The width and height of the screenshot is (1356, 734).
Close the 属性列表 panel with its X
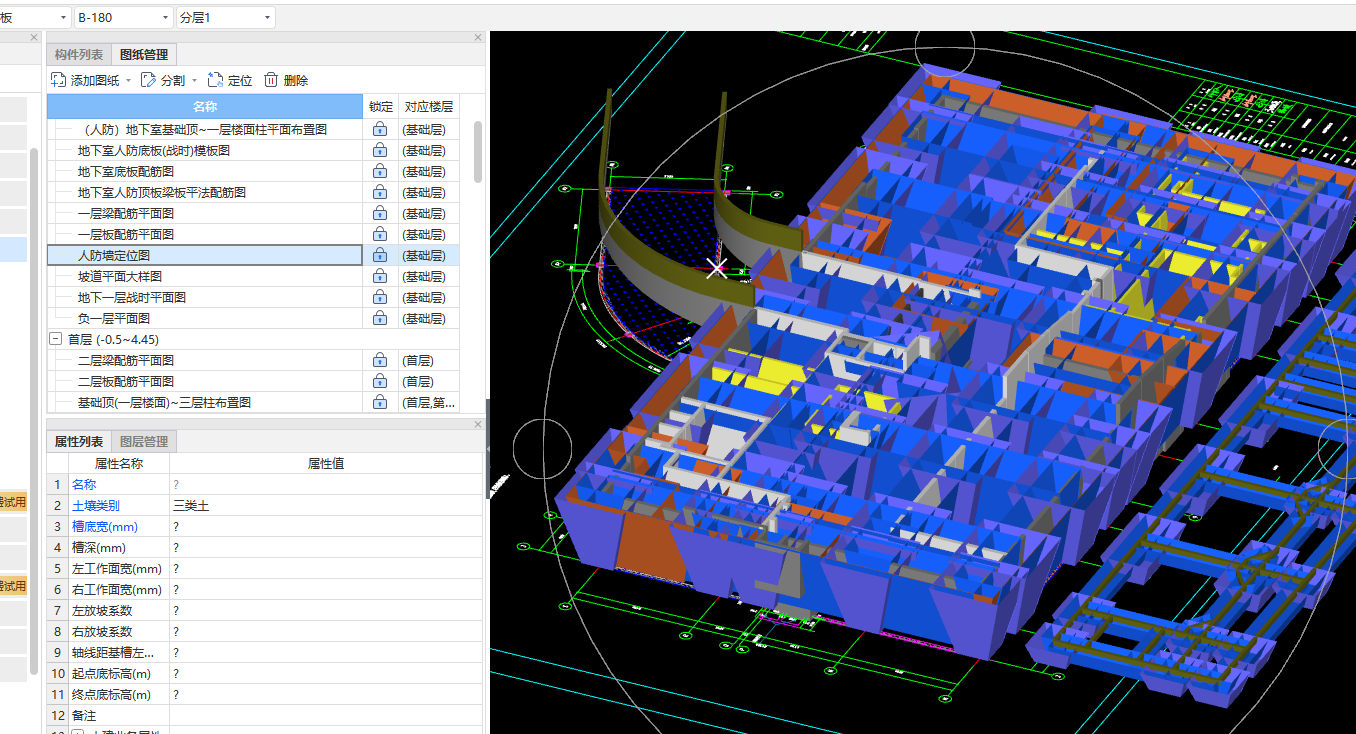tap(477, 425)
